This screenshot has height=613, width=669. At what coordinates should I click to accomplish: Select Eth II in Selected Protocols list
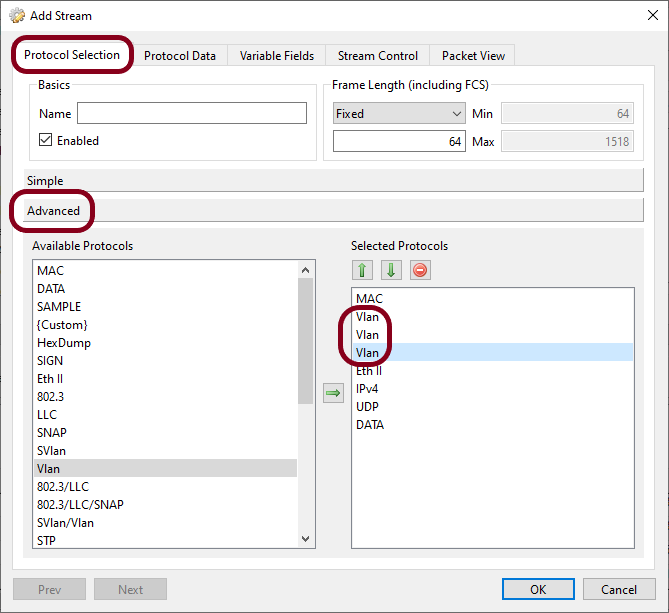point(493,371)
